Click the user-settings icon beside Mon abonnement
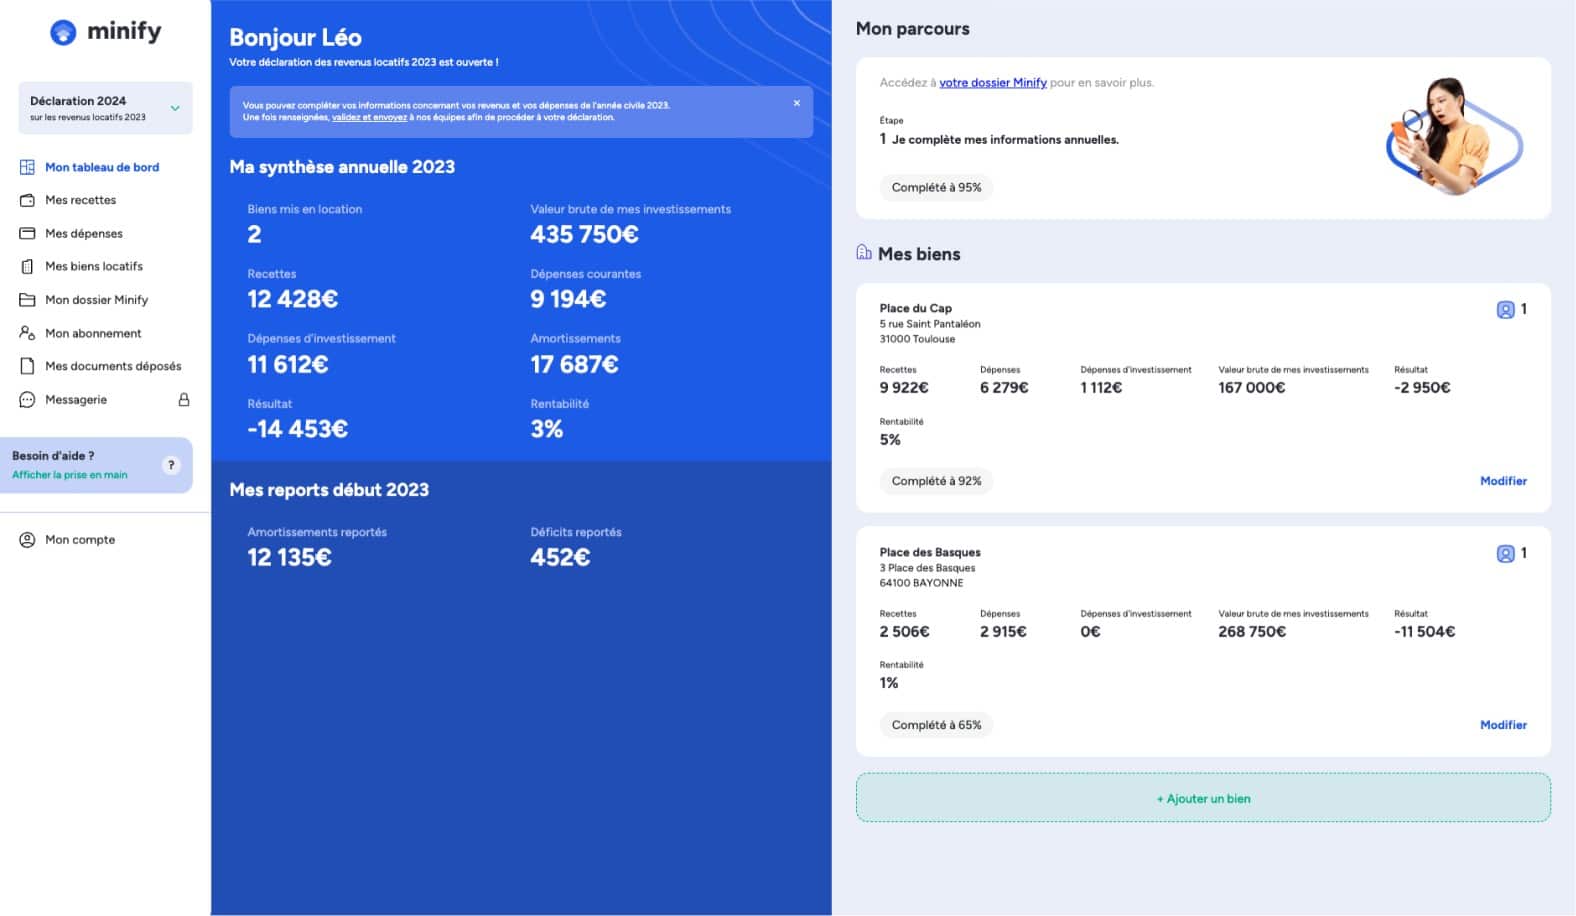Viewport: 1576px width, 916px height. [x=27, y=333]
